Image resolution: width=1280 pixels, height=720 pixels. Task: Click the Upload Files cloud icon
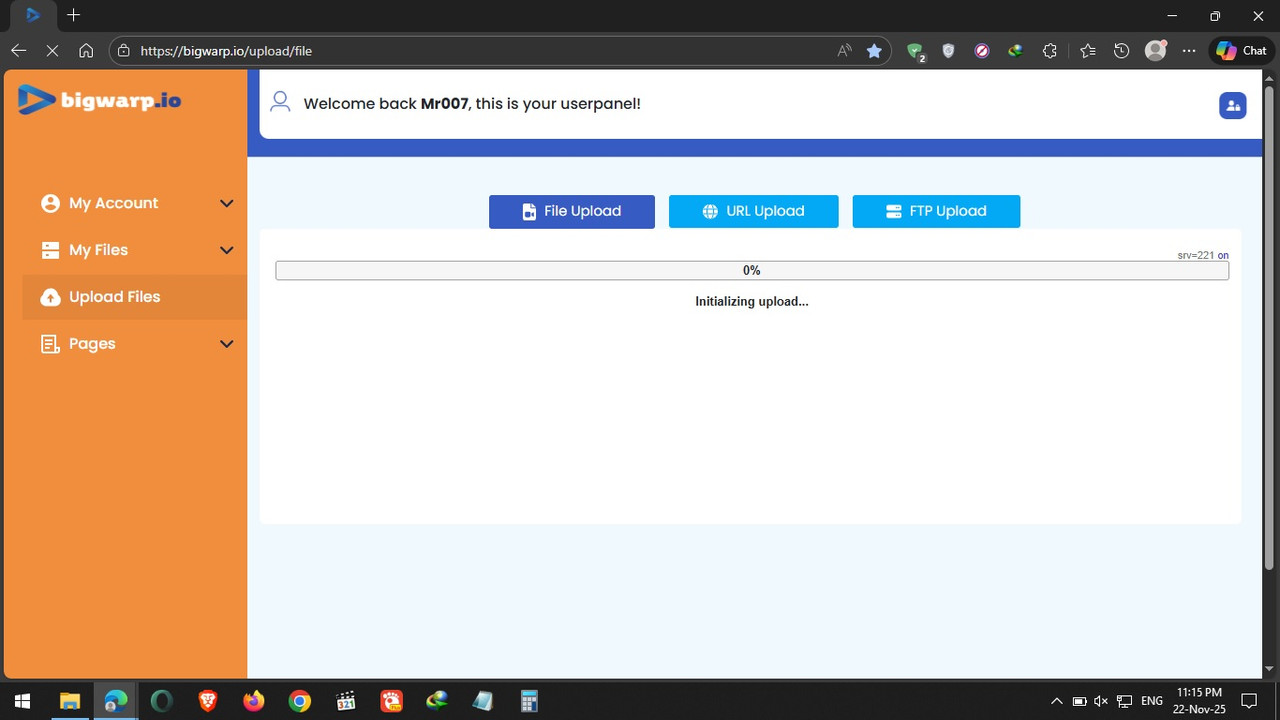pyautogui.click(x=50, y=297)
